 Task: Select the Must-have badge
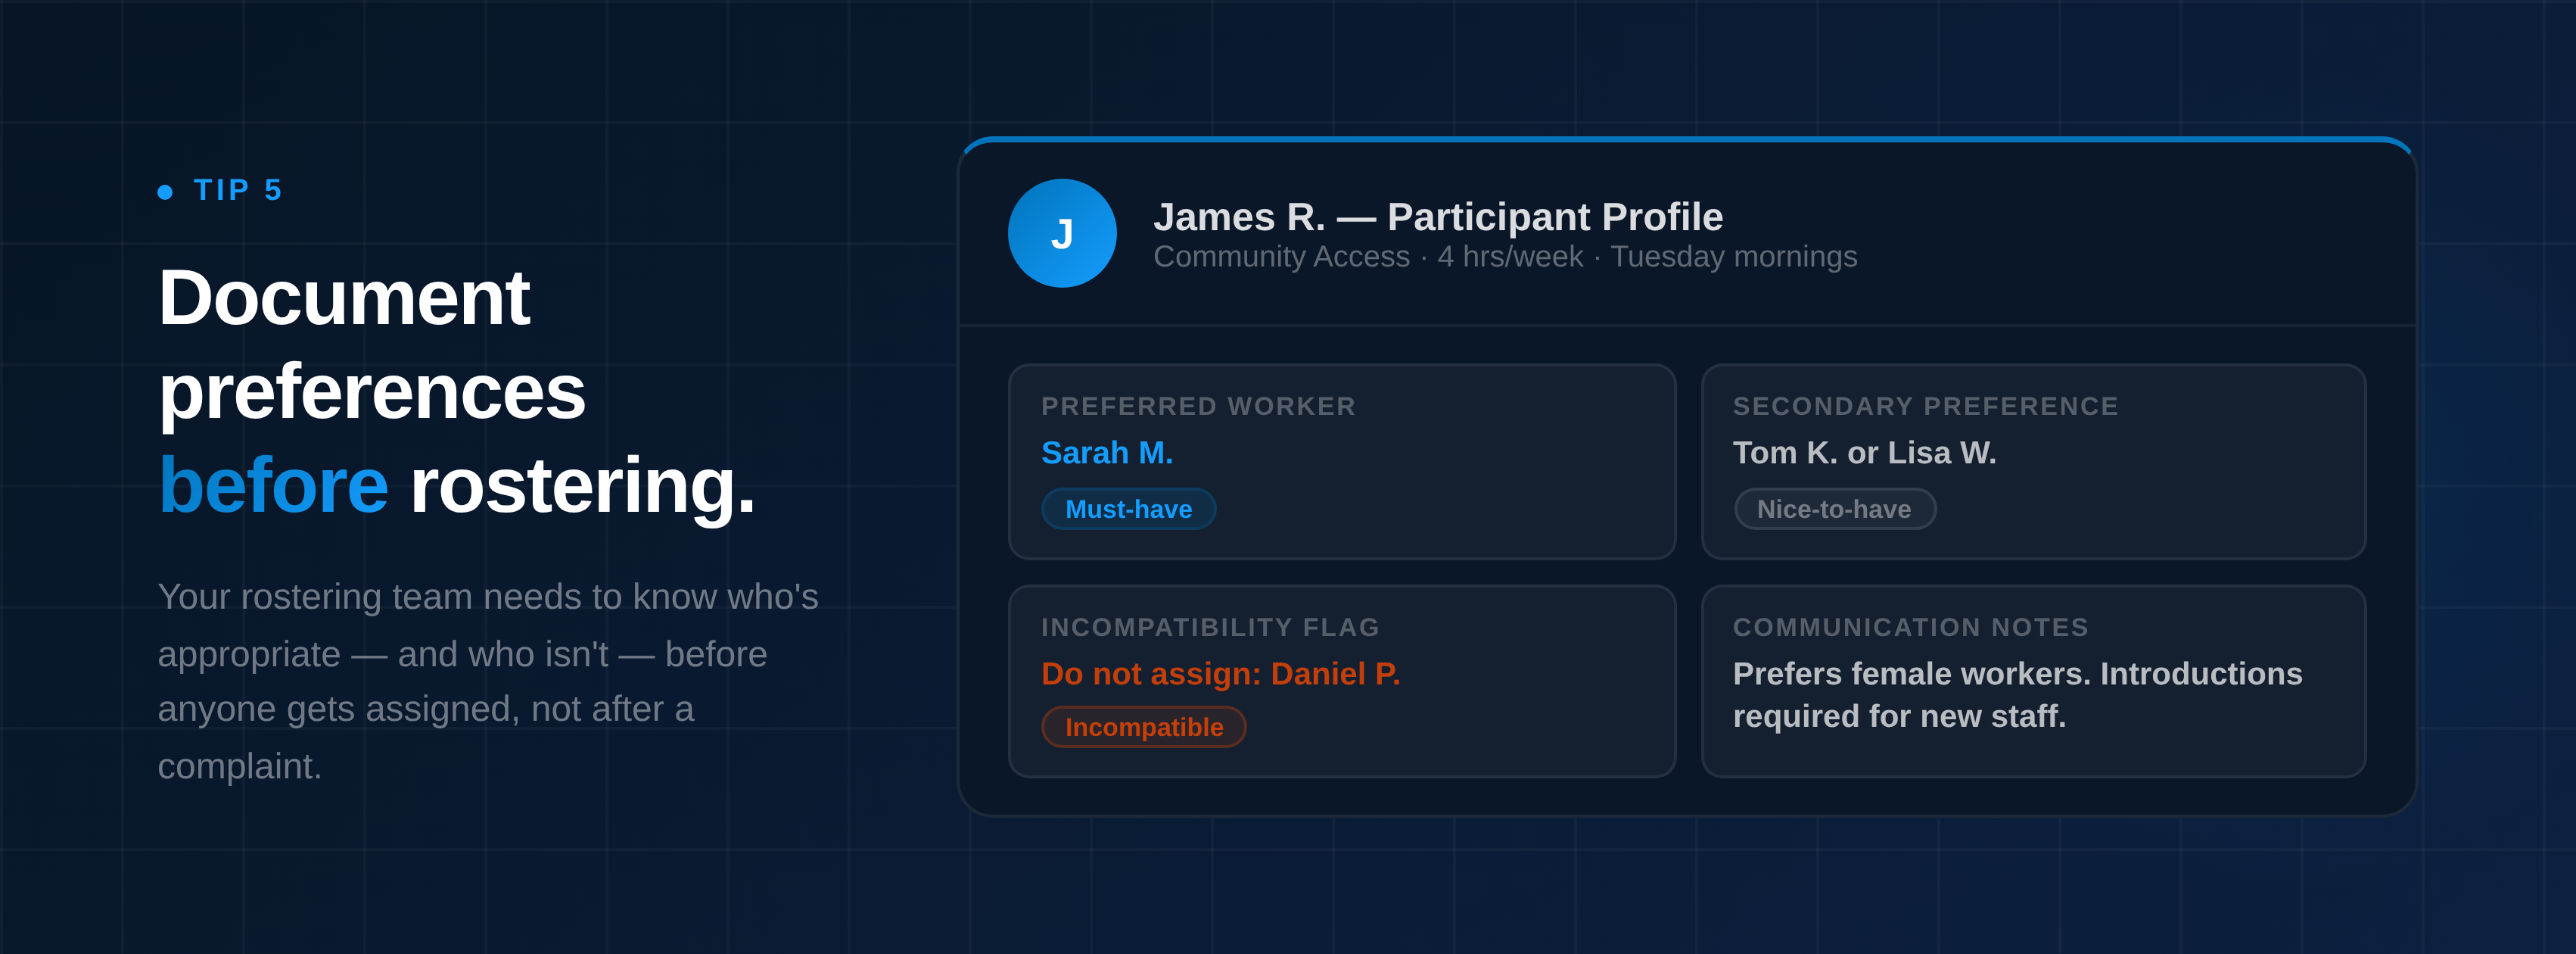(1128, 509)
